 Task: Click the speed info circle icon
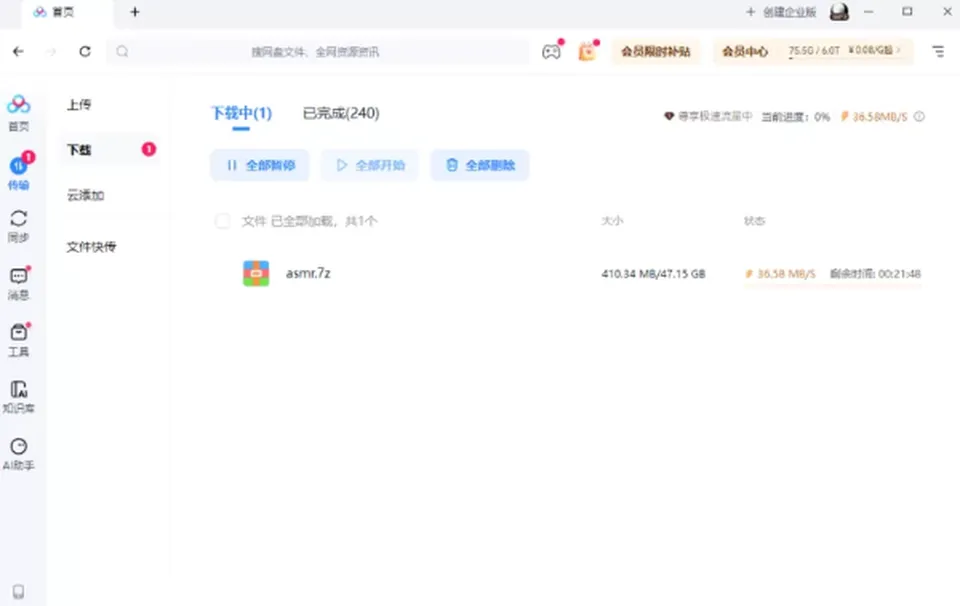click(919, 116)
